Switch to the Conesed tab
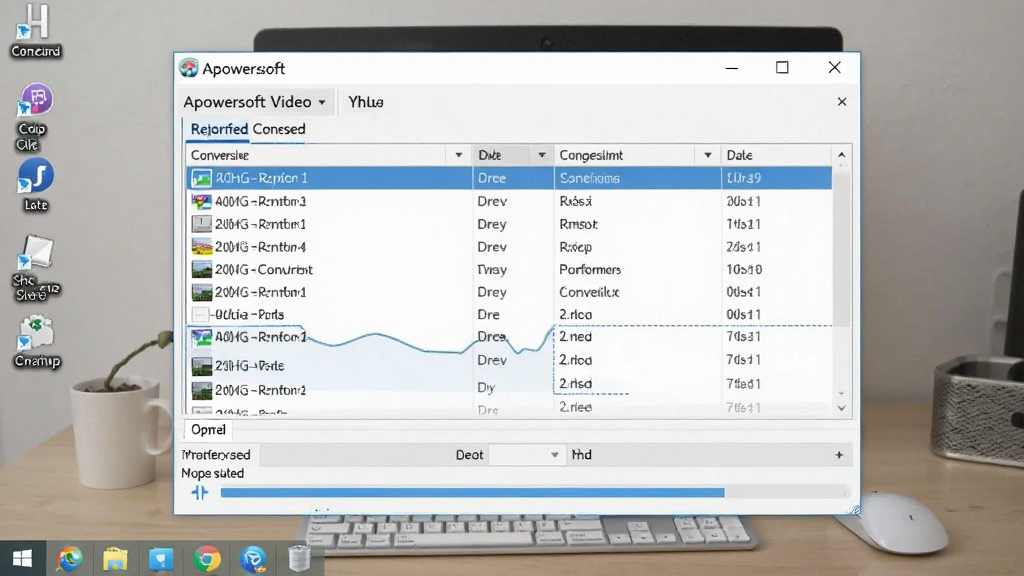This screenshot has height=576, width=1024. [x=279, y=129]
